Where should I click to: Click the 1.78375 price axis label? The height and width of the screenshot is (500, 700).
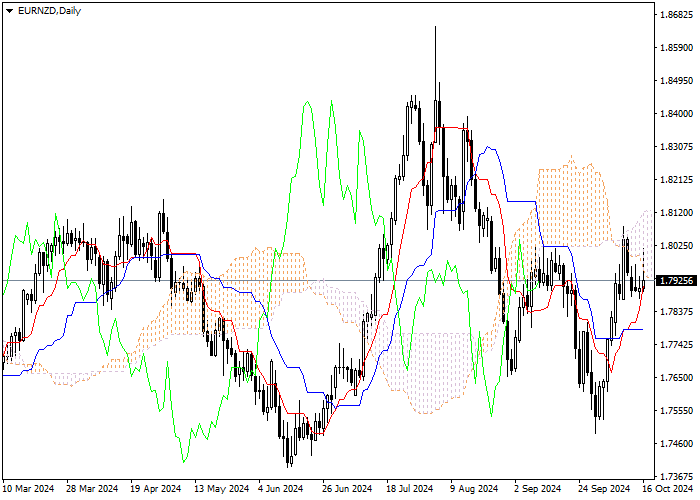point(676,312)
